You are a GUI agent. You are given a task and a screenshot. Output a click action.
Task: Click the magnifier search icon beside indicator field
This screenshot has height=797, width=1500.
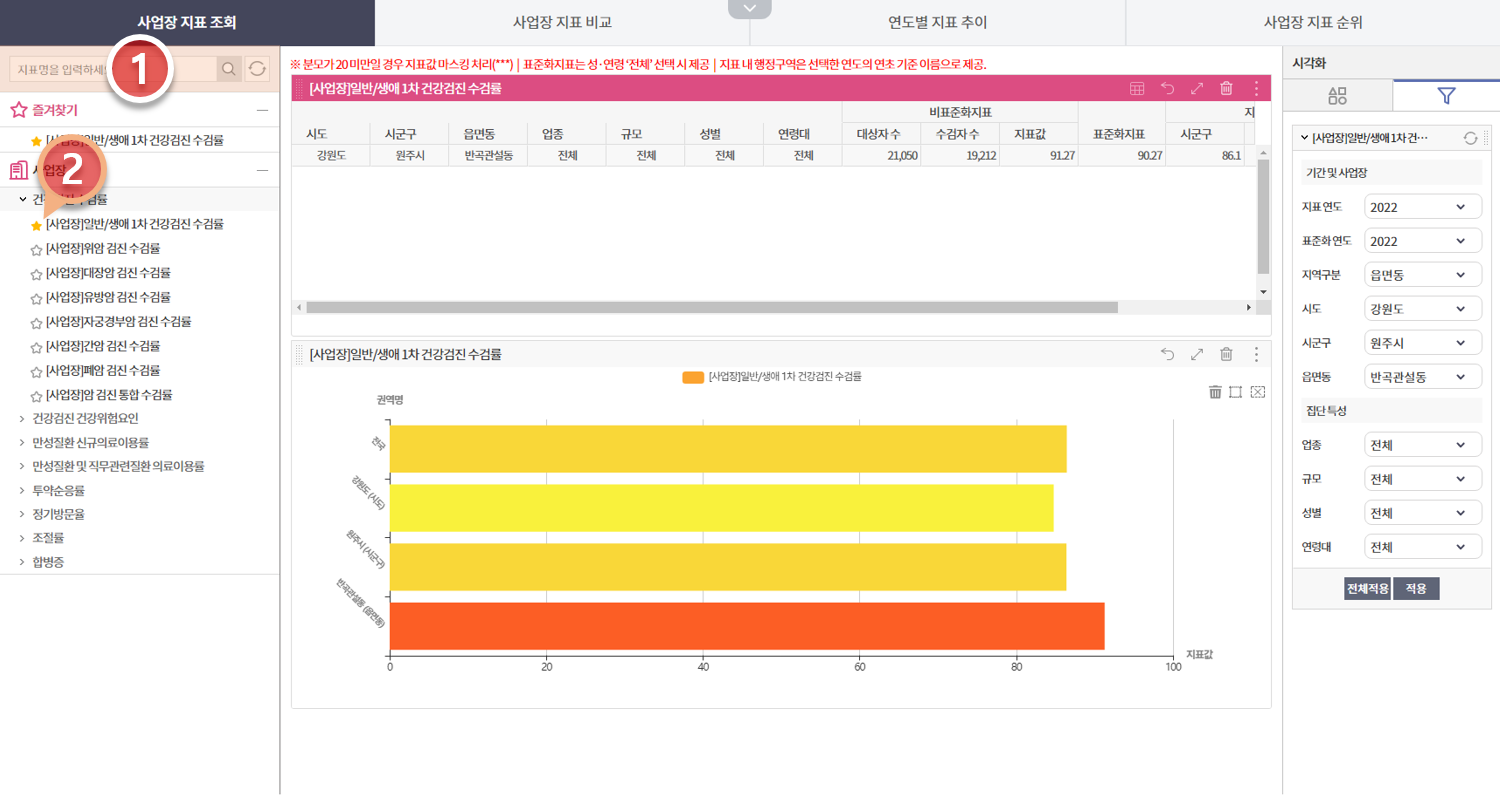click(229, 68)
